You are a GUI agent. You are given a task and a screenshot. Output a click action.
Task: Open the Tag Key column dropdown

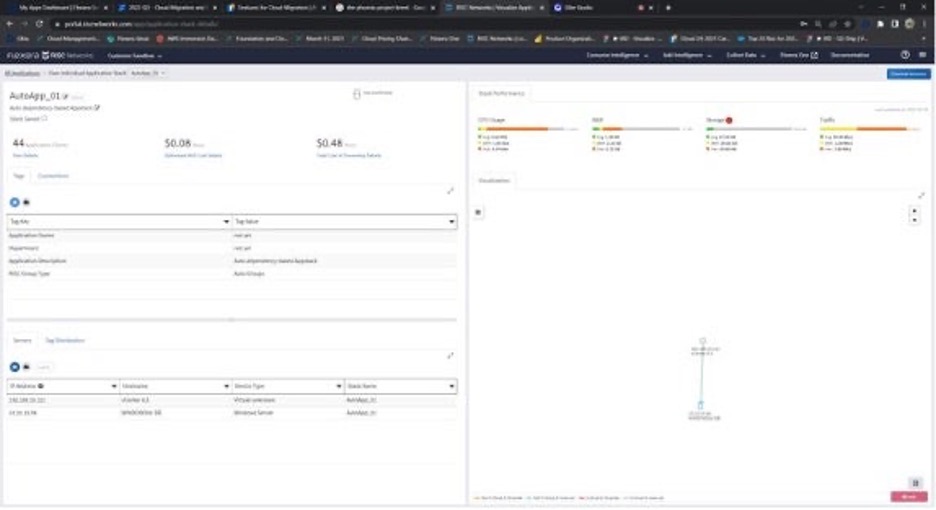click(225, 221)
